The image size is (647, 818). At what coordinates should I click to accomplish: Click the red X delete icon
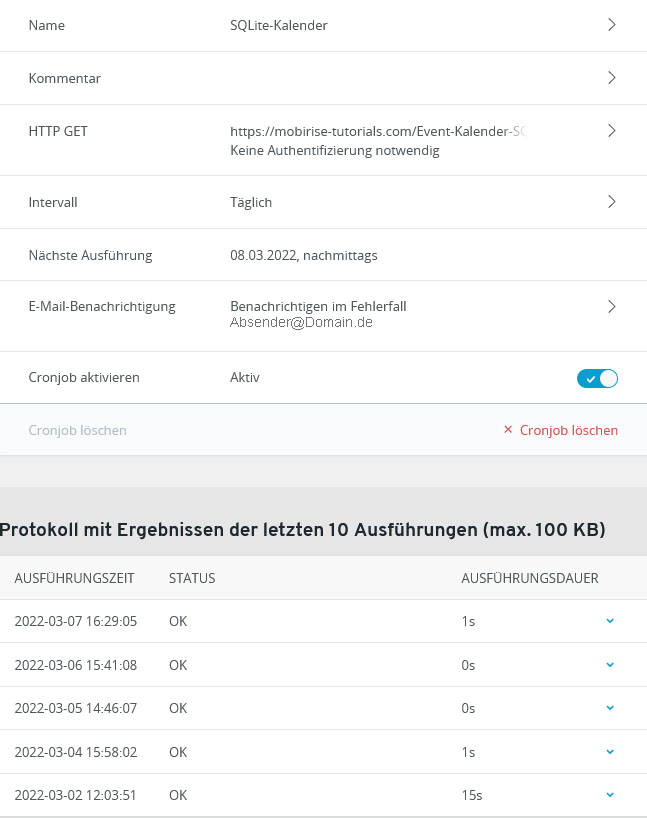pos(508,430)
